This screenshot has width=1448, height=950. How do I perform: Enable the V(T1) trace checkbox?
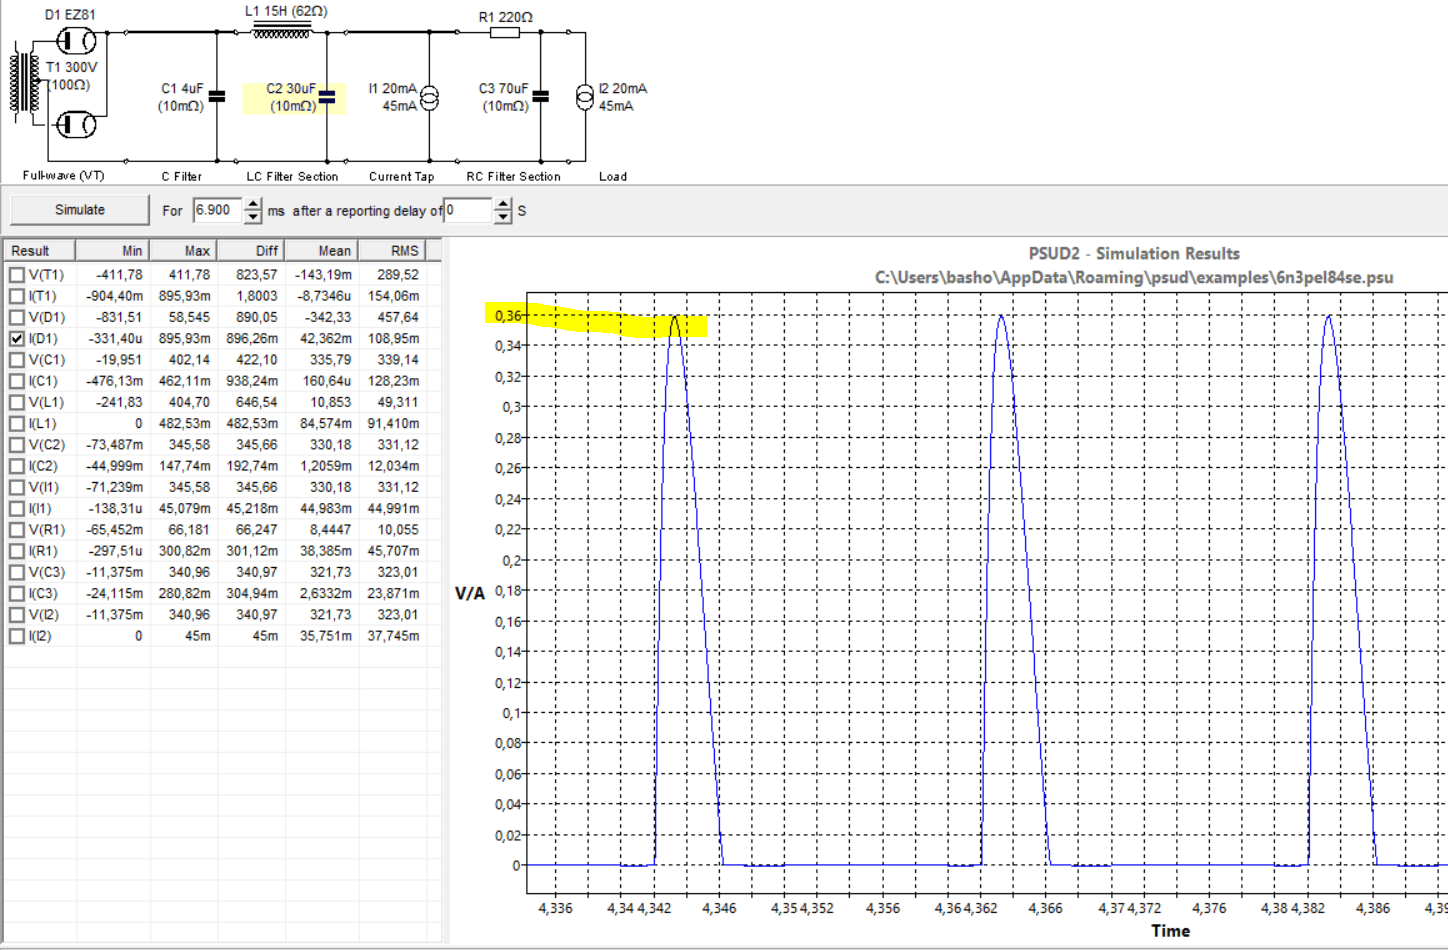pos(17,275)
